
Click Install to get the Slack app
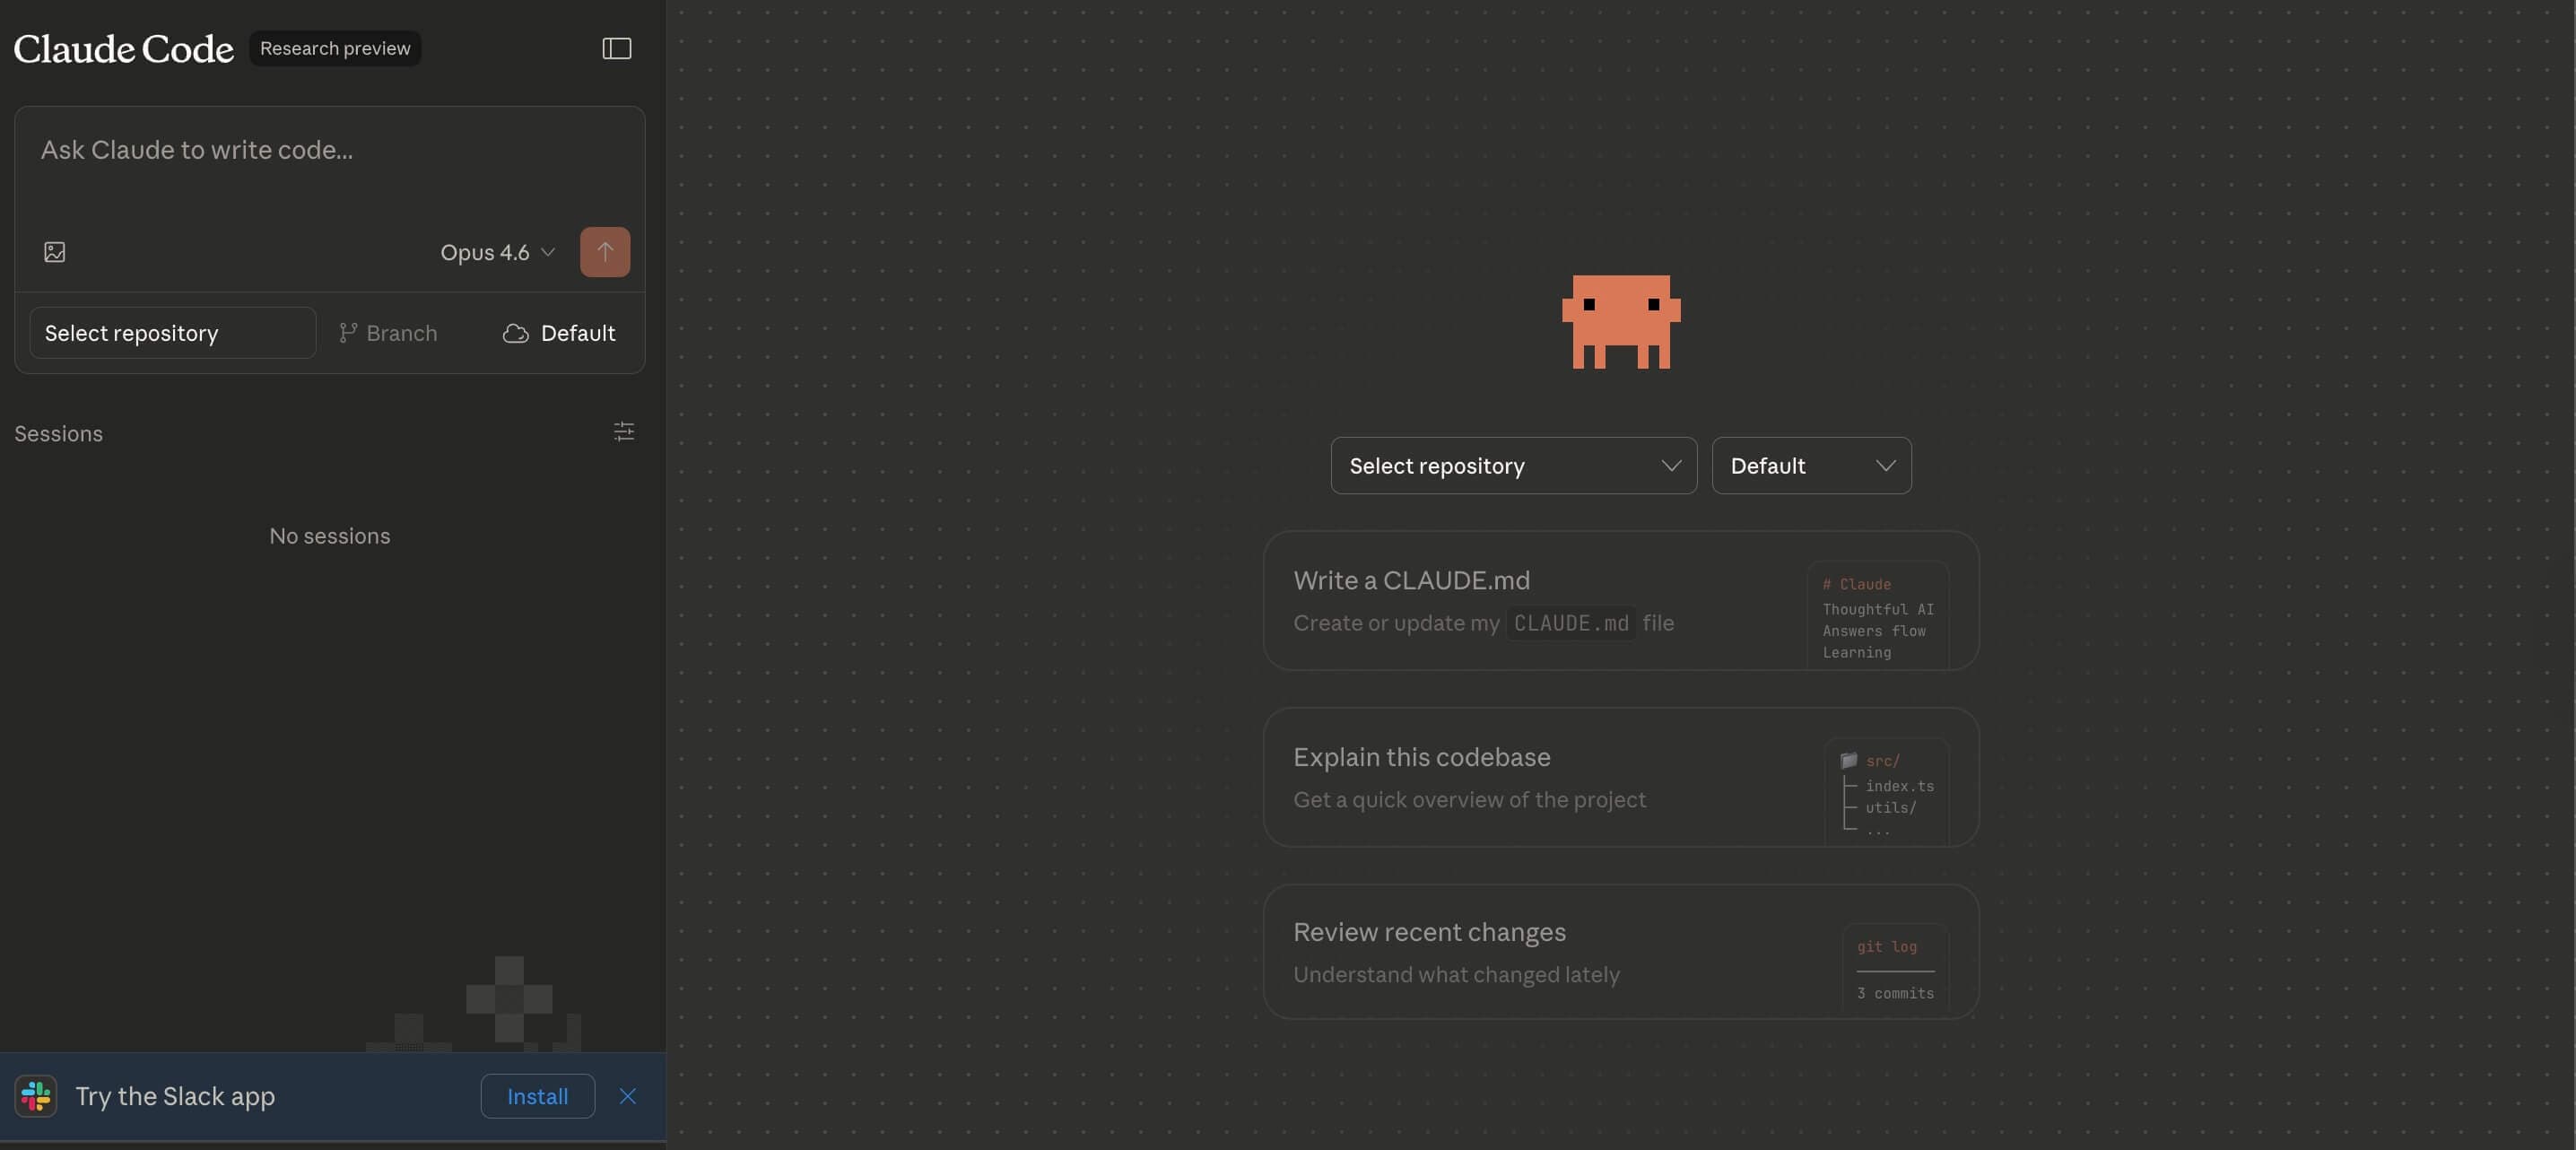point(537,1096)
